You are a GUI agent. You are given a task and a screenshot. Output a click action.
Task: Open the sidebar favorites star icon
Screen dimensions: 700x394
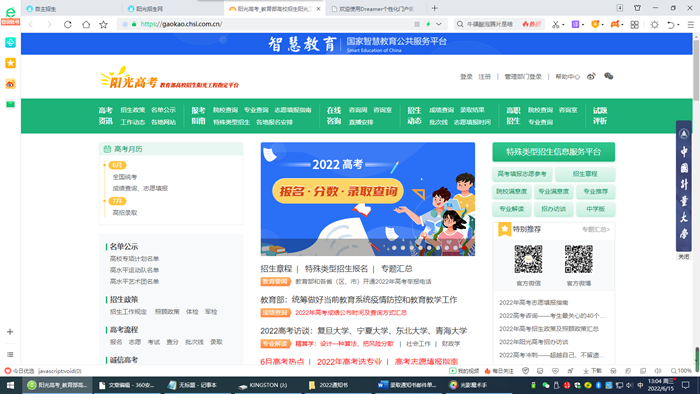(10, 63)
